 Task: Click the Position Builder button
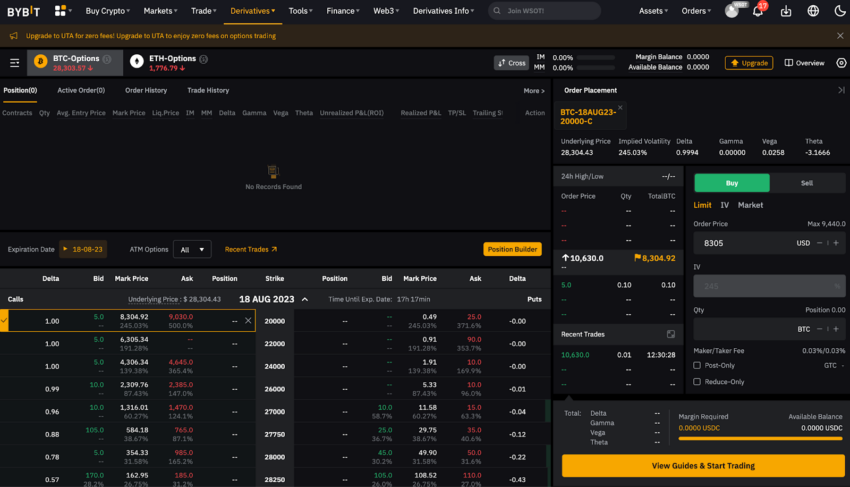pyautogui.click(x=512, y=249)
